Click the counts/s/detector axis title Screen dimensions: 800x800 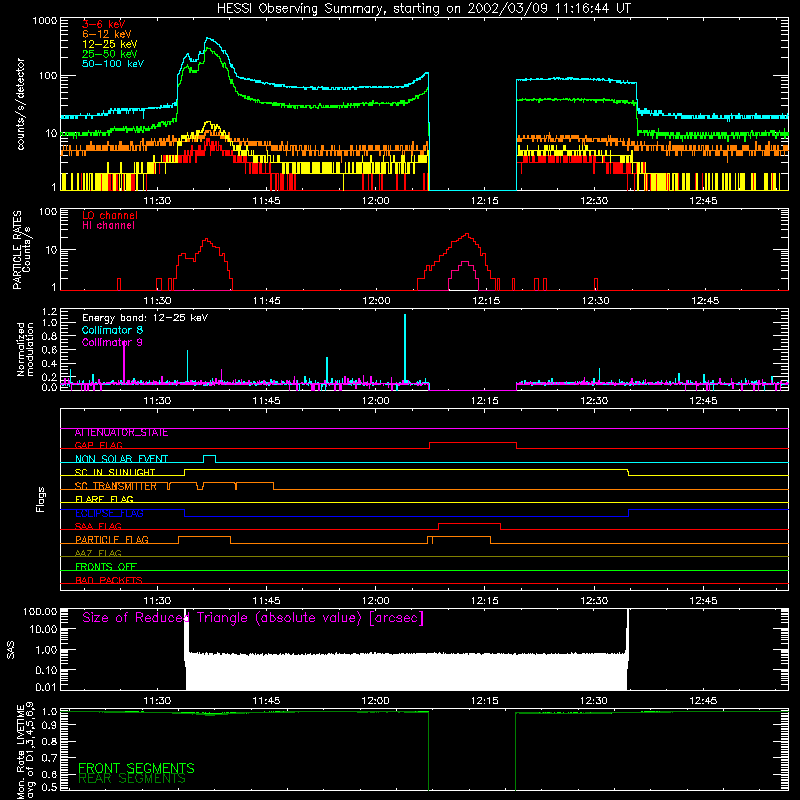point(21,104)
